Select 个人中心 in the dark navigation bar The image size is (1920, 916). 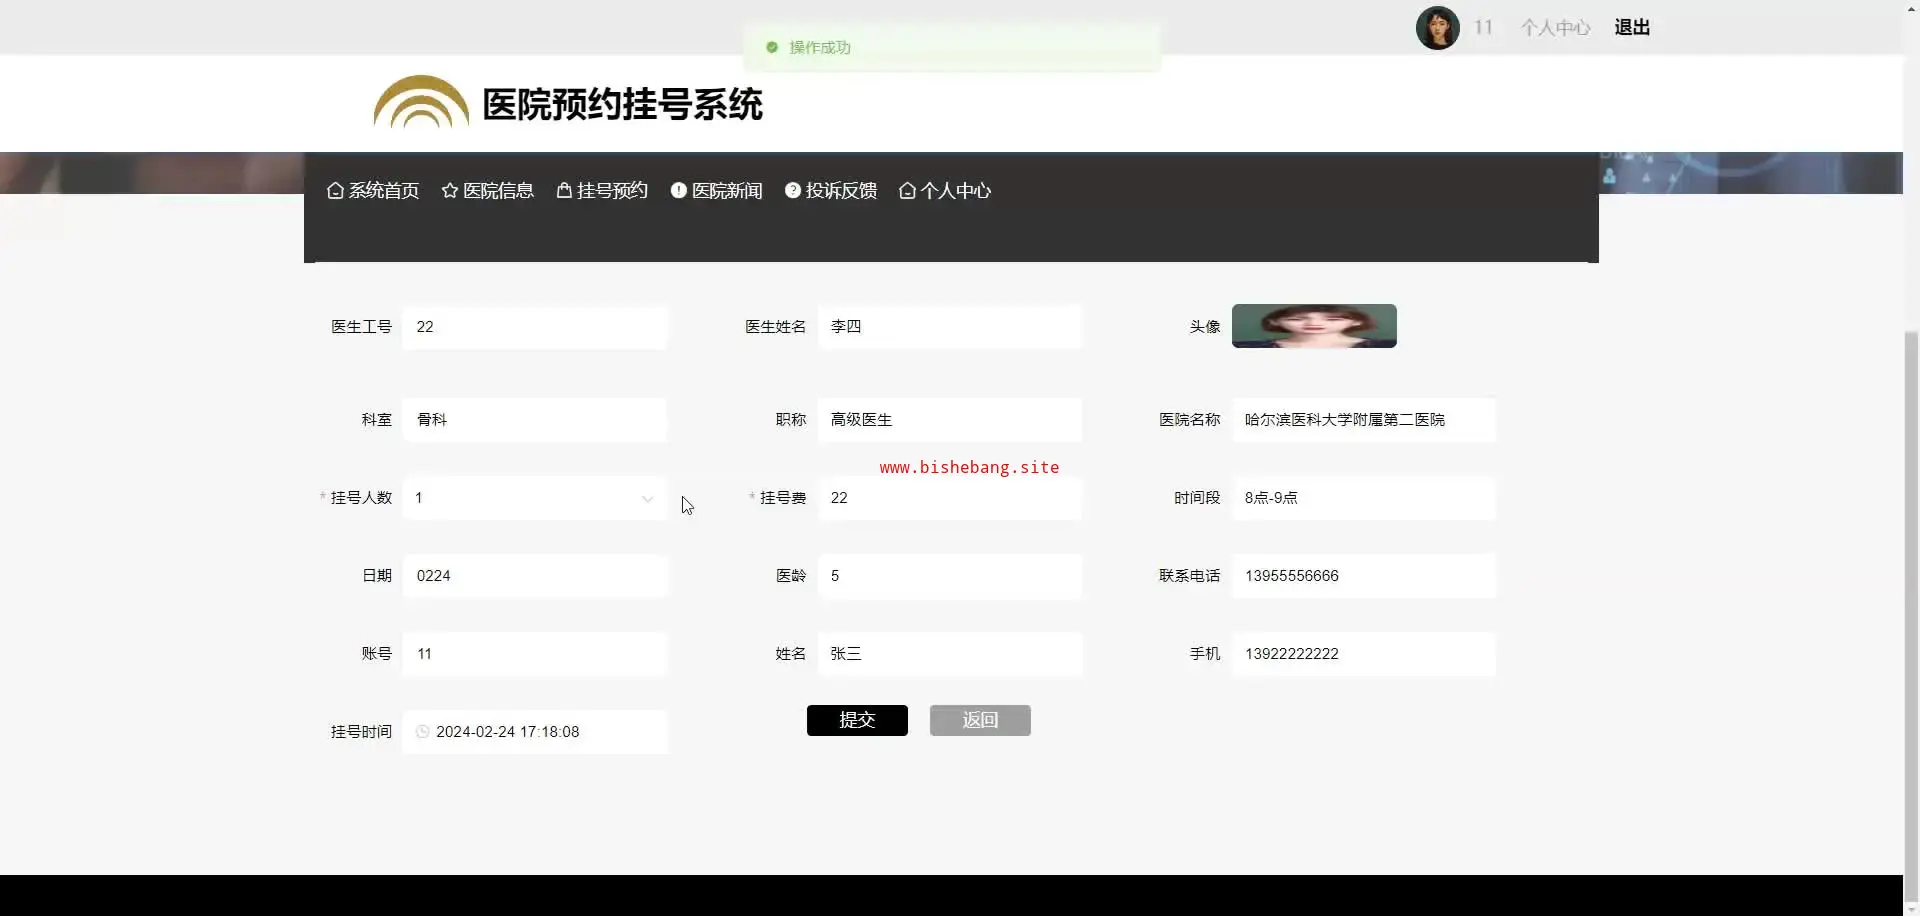coord(945,190)
